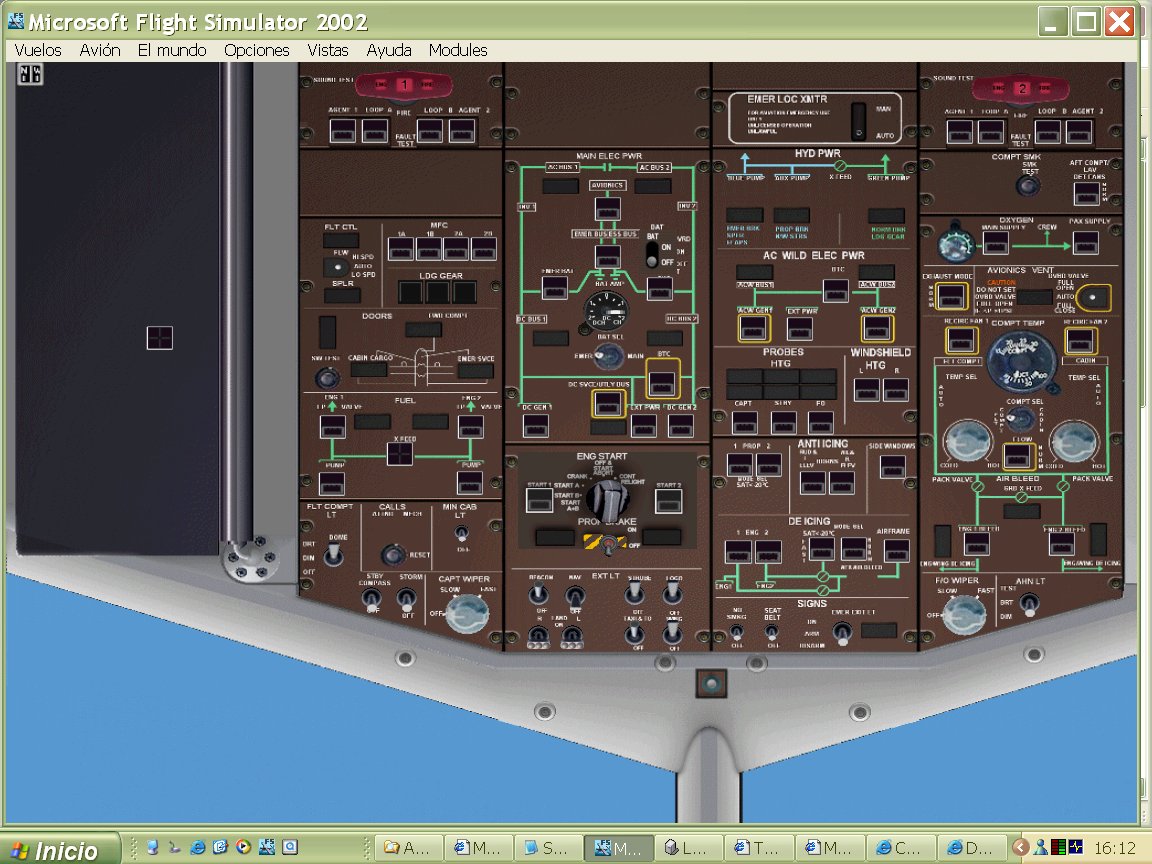Open the Vistas menu

pos(328,50)
